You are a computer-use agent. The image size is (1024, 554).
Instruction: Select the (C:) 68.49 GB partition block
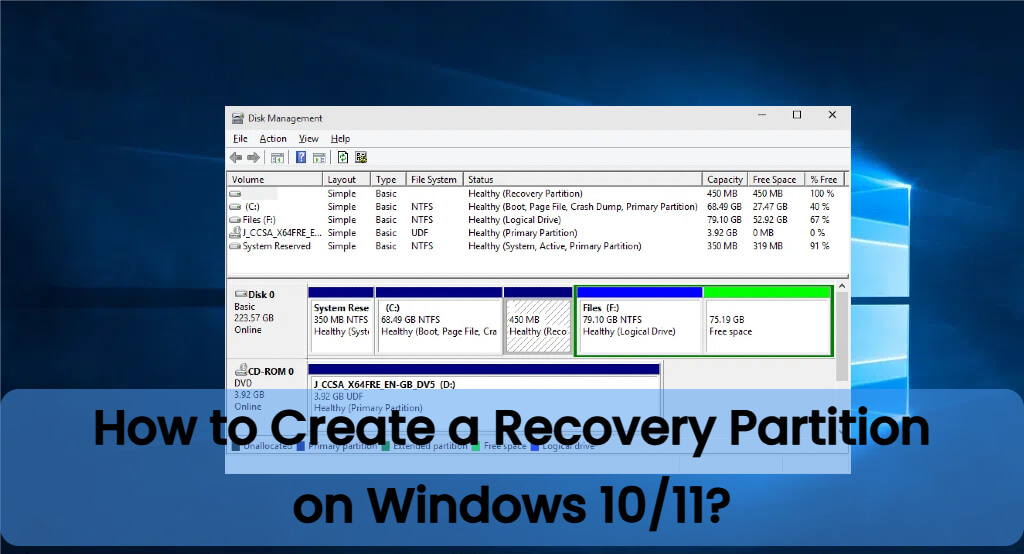pyautogui.click(x=438, y=320)
